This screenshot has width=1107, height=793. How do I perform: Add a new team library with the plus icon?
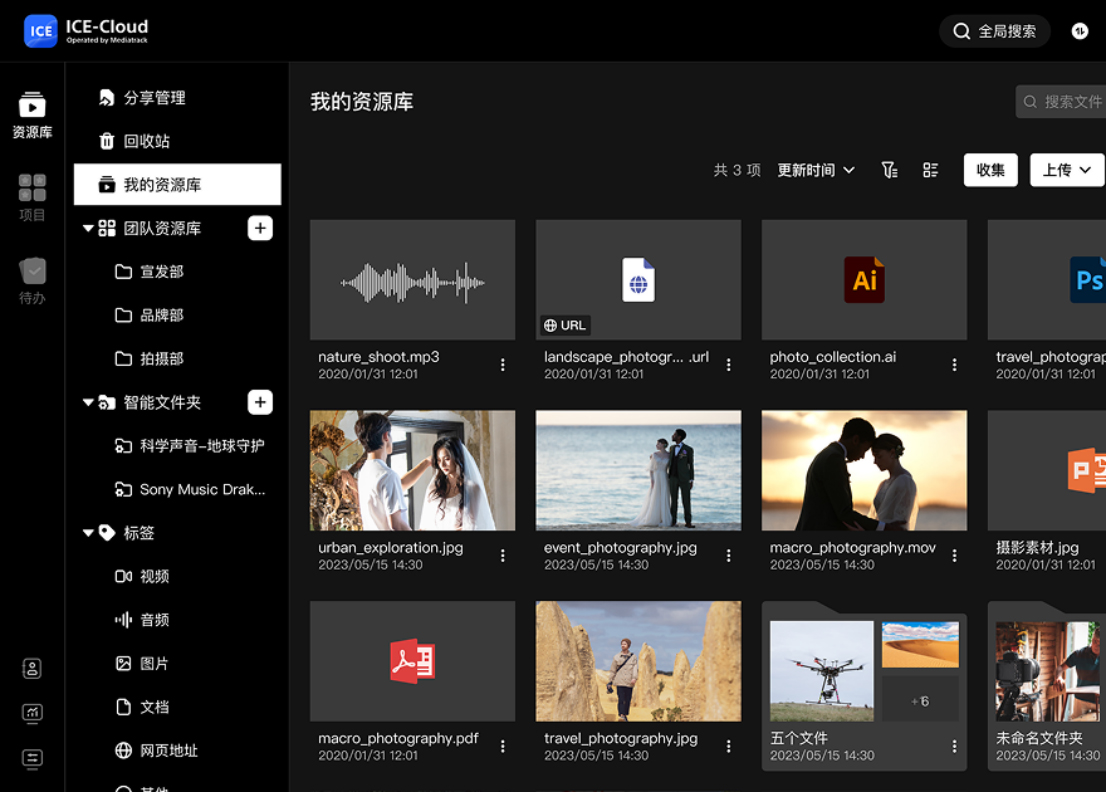pyautogui.click(x=260, y=228)
